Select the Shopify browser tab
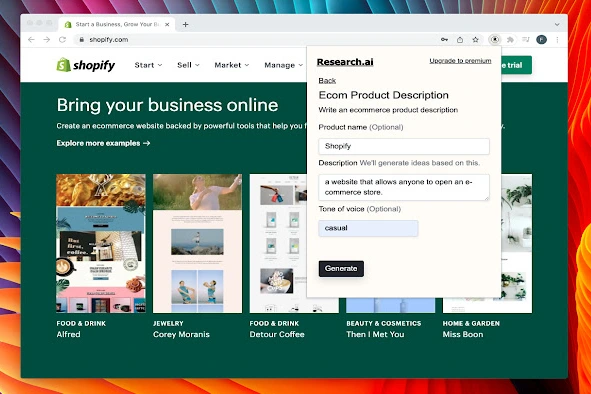This screenshot has width=591, height=394. pyautogui.click(x=117, y=25)
